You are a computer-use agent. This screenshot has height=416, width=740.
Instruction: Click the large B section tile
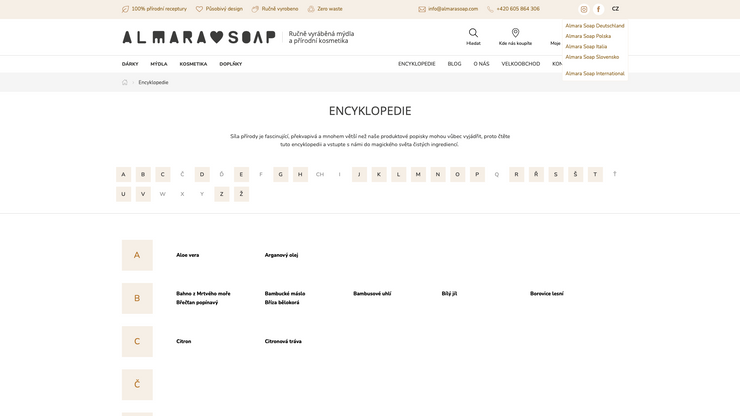[x=137, y=298]
